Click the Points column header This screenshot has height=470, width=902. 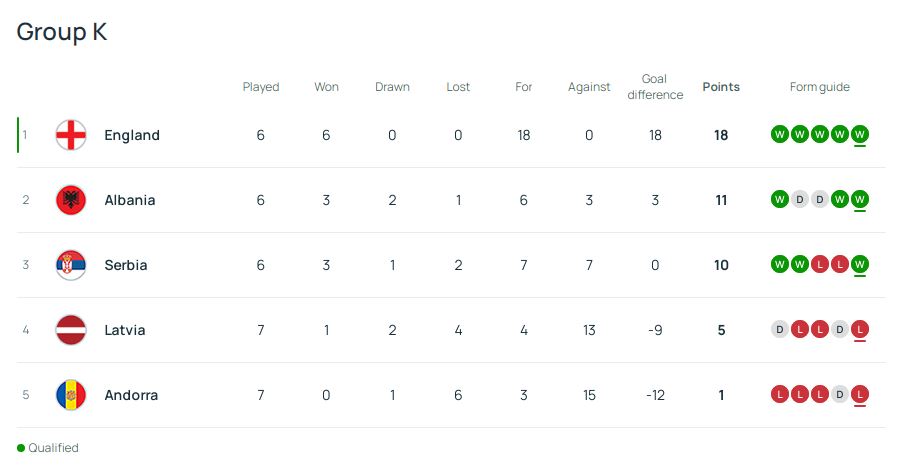(x=721, y=87)
